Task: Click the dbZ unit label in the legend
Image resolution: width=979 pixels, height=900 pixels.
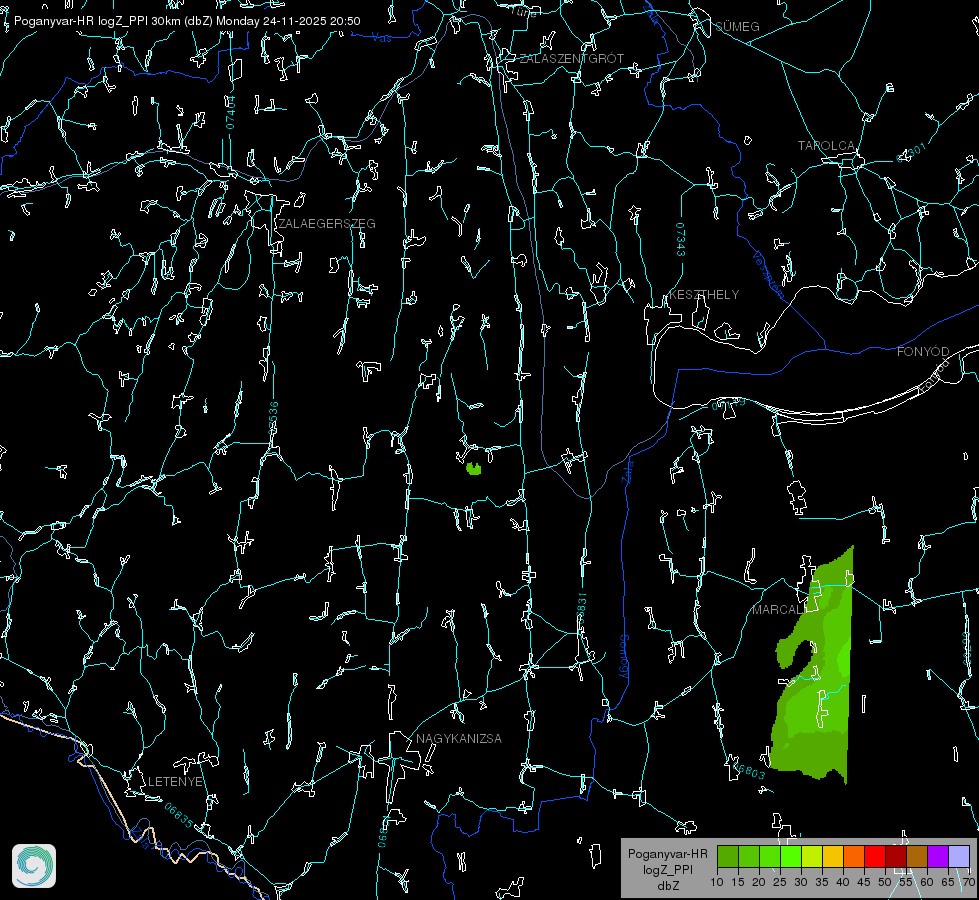Action: click(x=668, y=886)
